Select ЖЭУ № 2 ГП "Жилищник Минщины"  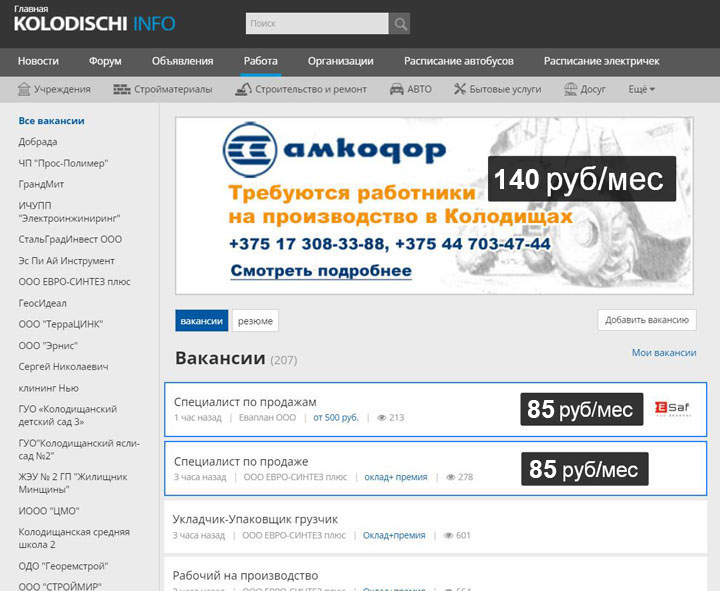(73, 483)
